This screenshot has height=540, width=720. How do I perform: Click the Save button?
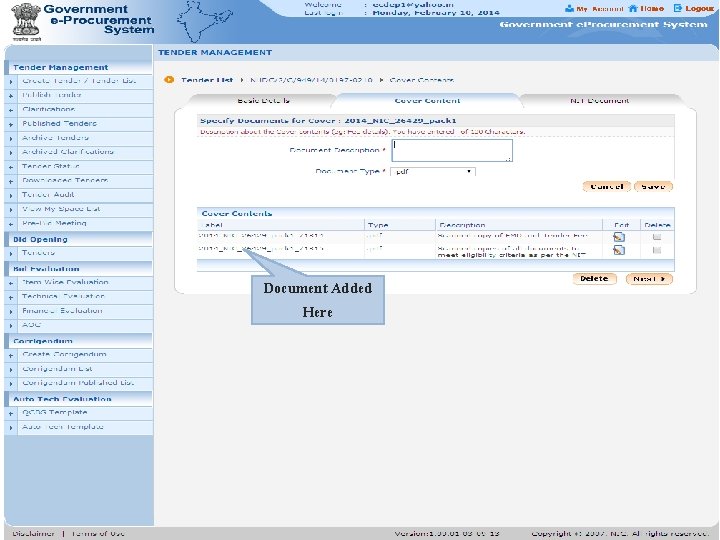(x=653, y=186)
